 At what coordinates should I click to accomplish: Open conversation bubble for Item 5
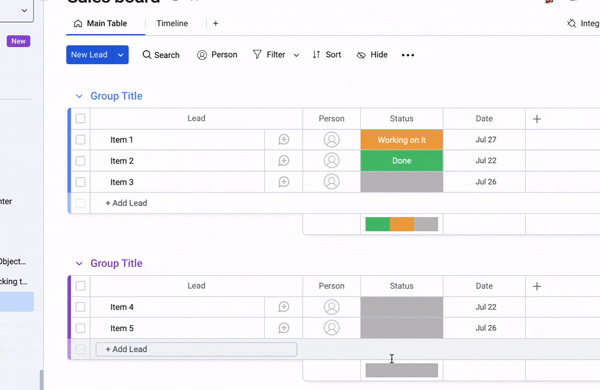284,328
